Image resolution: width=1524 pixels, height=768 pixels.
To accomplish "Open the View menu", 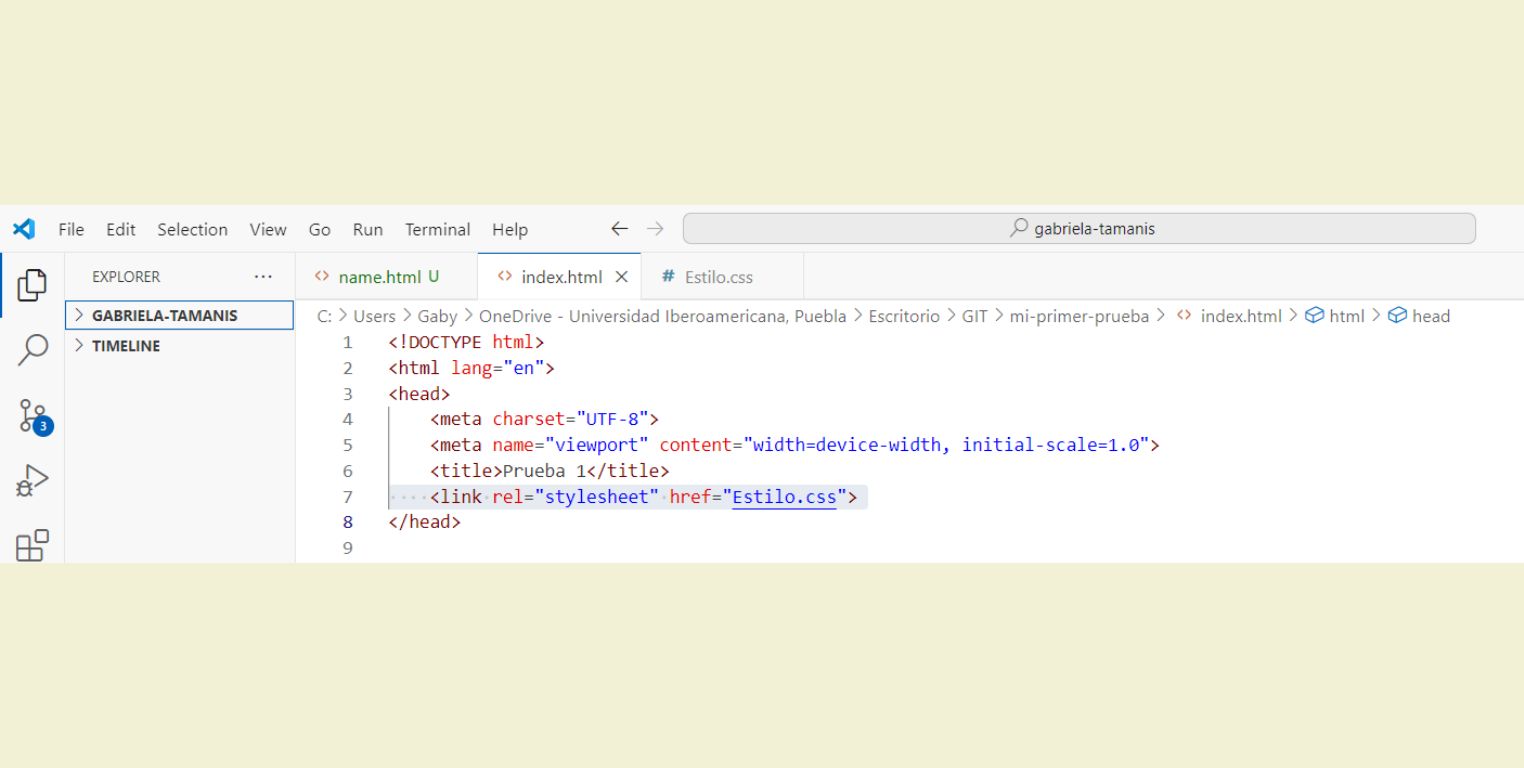I will (x=268, y=229).
